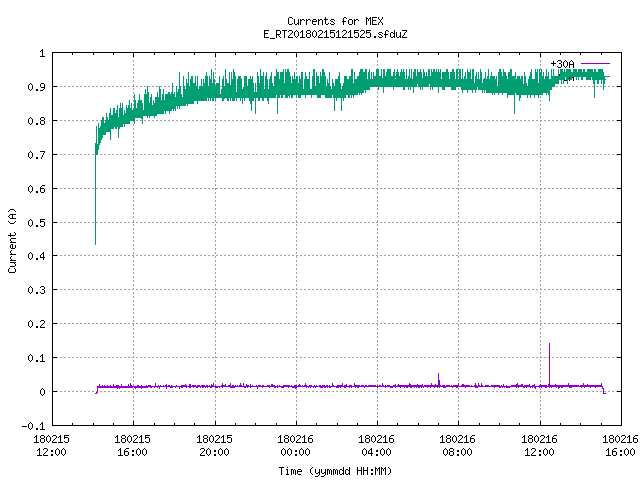Select the "Time (yymmdd HH:MM)" x-axis title
Image resolution: width=640 pixels, height=480 pixels.
(x=335, y=471)
